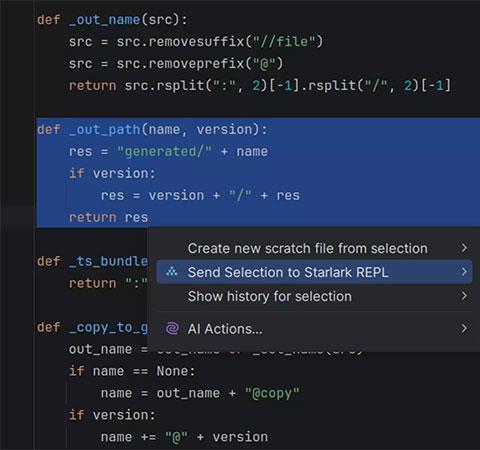Image resolution: width=480 pixels, height=450 pixels.
Task: Click the _ts_bundle function definition
Action: [92, 261]
